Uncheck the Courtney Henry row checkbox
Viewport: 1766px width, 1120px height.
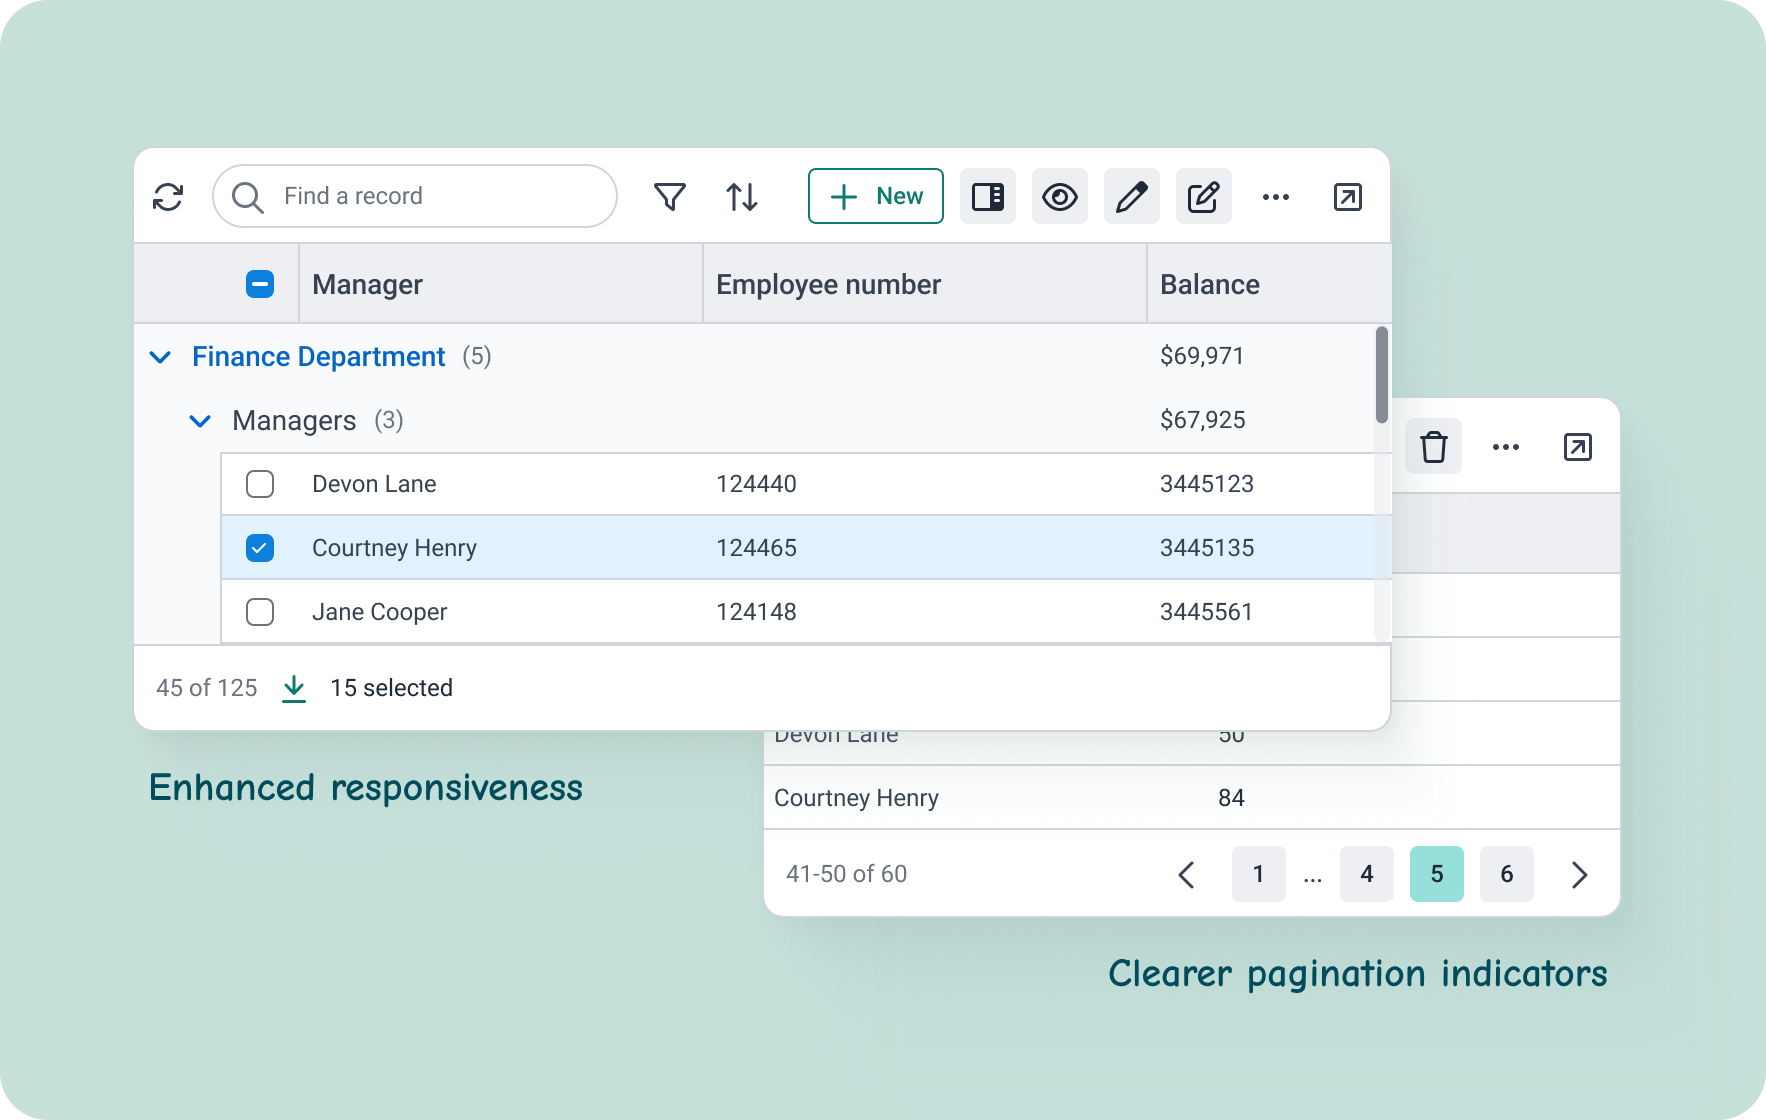click(x=260, y=548)
